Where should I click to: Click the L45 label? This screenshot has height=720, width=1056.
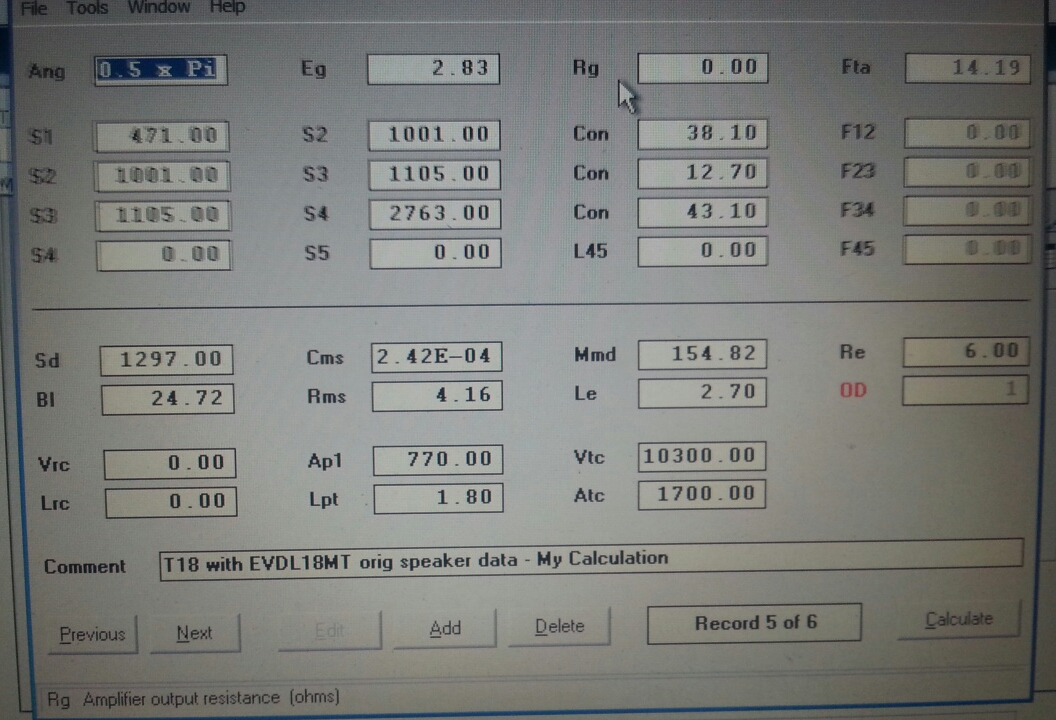[x=590, y=252]
